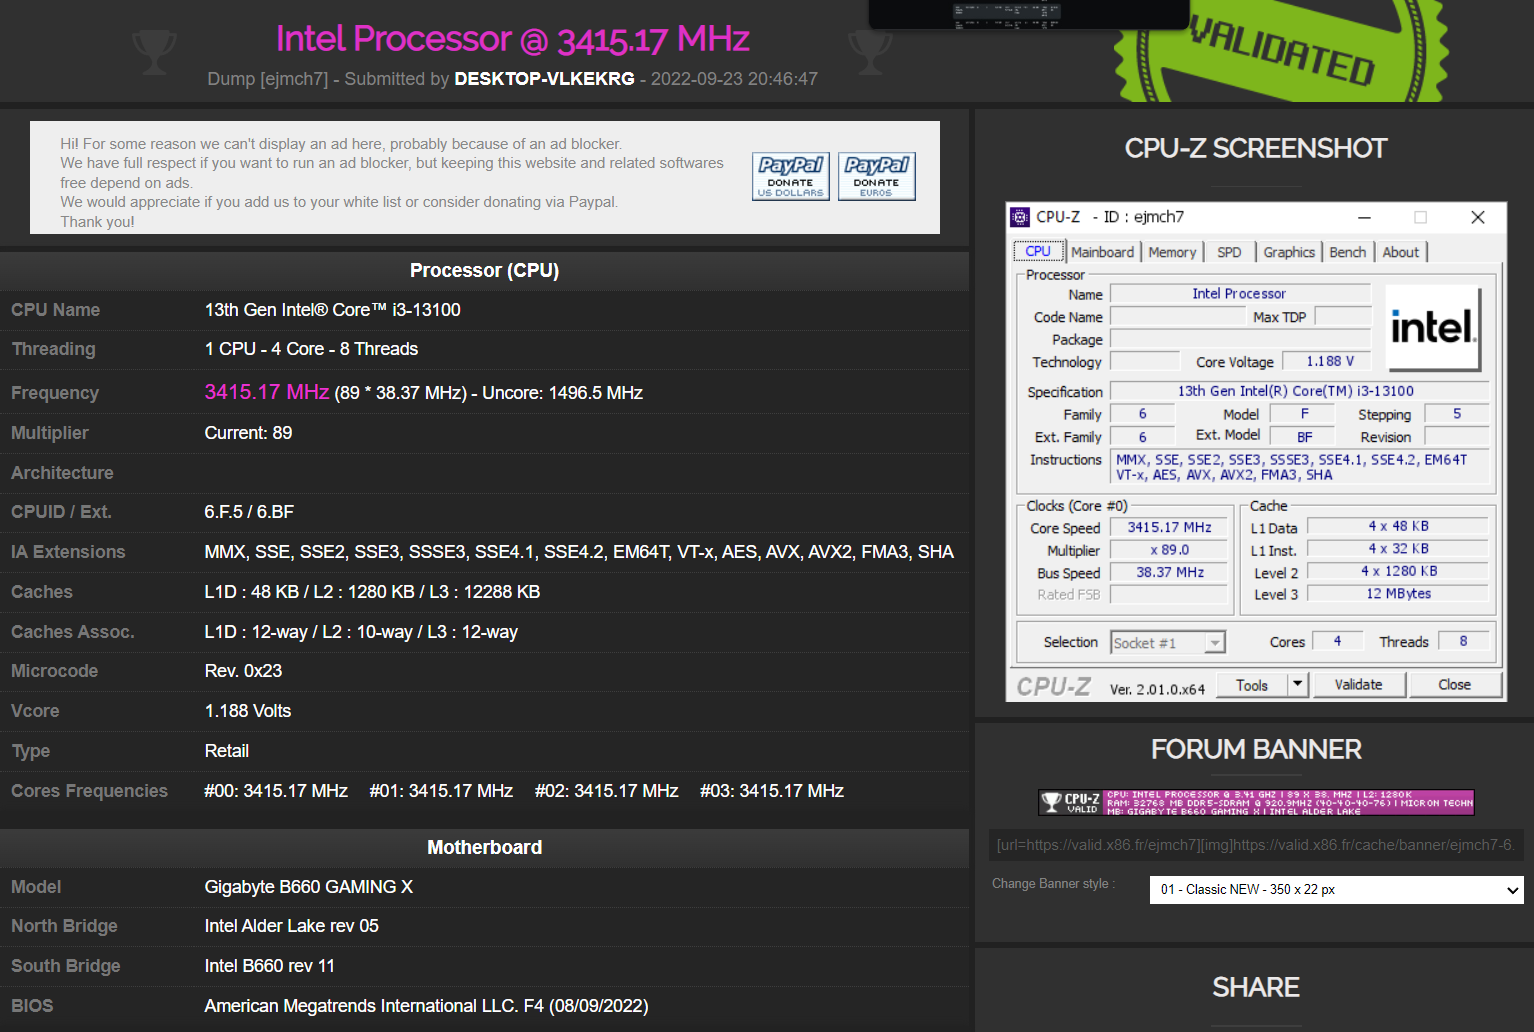The height and width of the screenshot is (1032, 1534).
Task: Open the Mainboard tab in CPU-Z
Action: 1102,251
